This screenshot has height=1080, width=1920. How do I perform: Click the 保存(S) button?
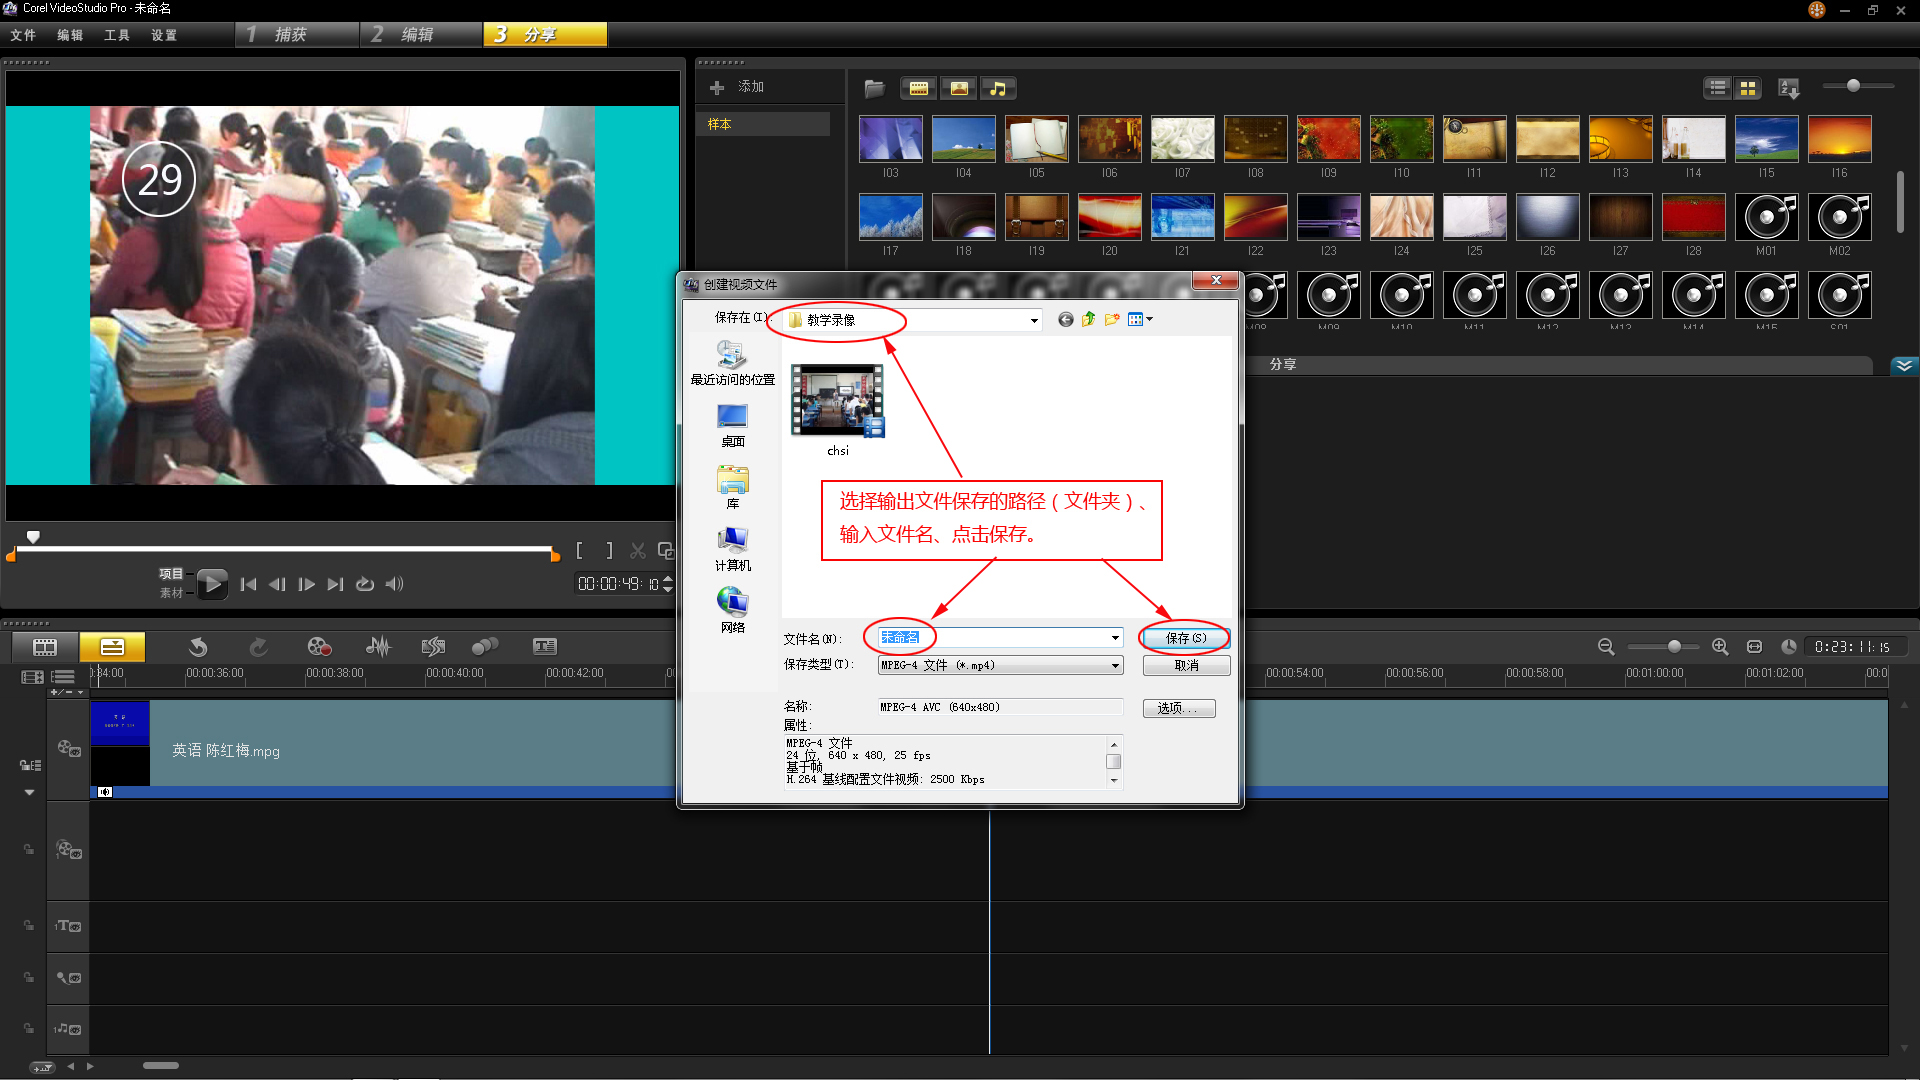(x=1186, y=638)
